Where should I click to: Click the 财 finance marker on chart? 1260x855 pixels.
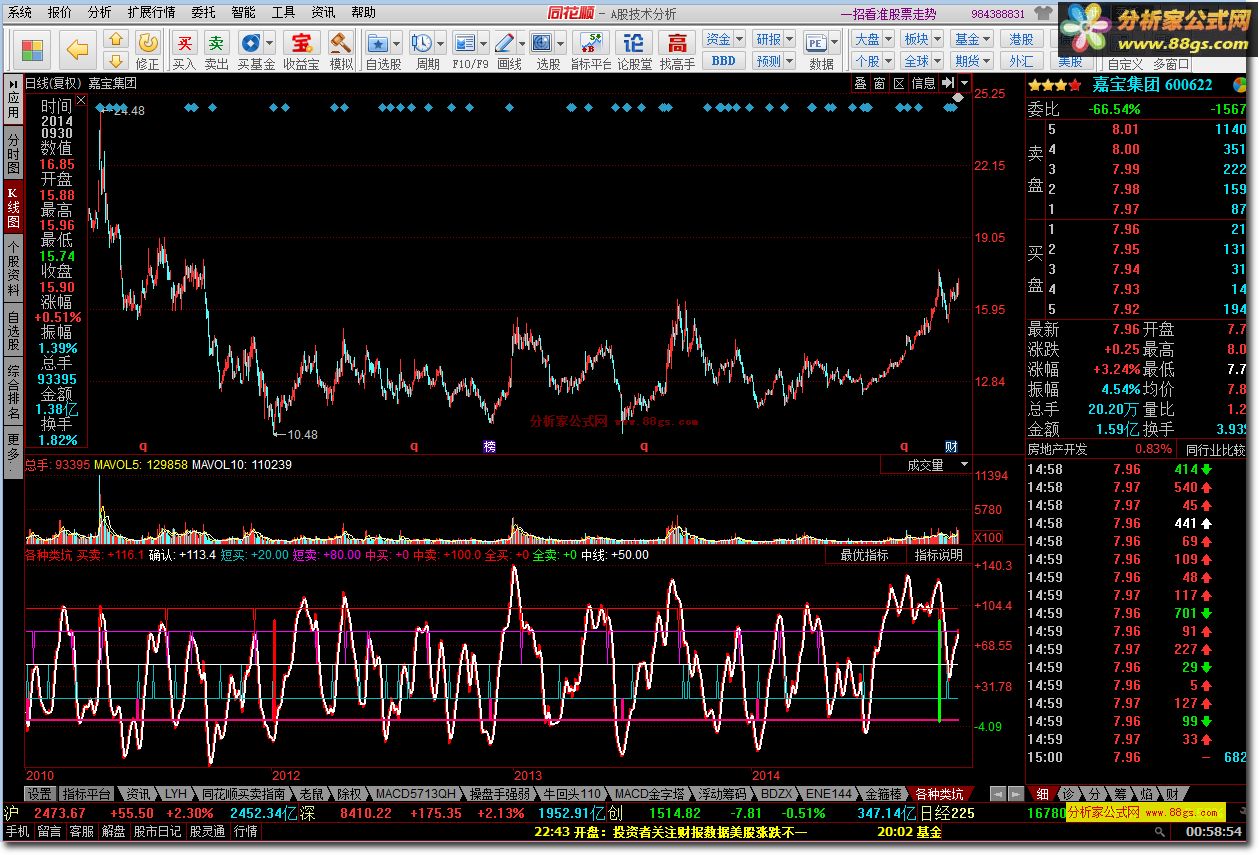[x=951, y=446]
